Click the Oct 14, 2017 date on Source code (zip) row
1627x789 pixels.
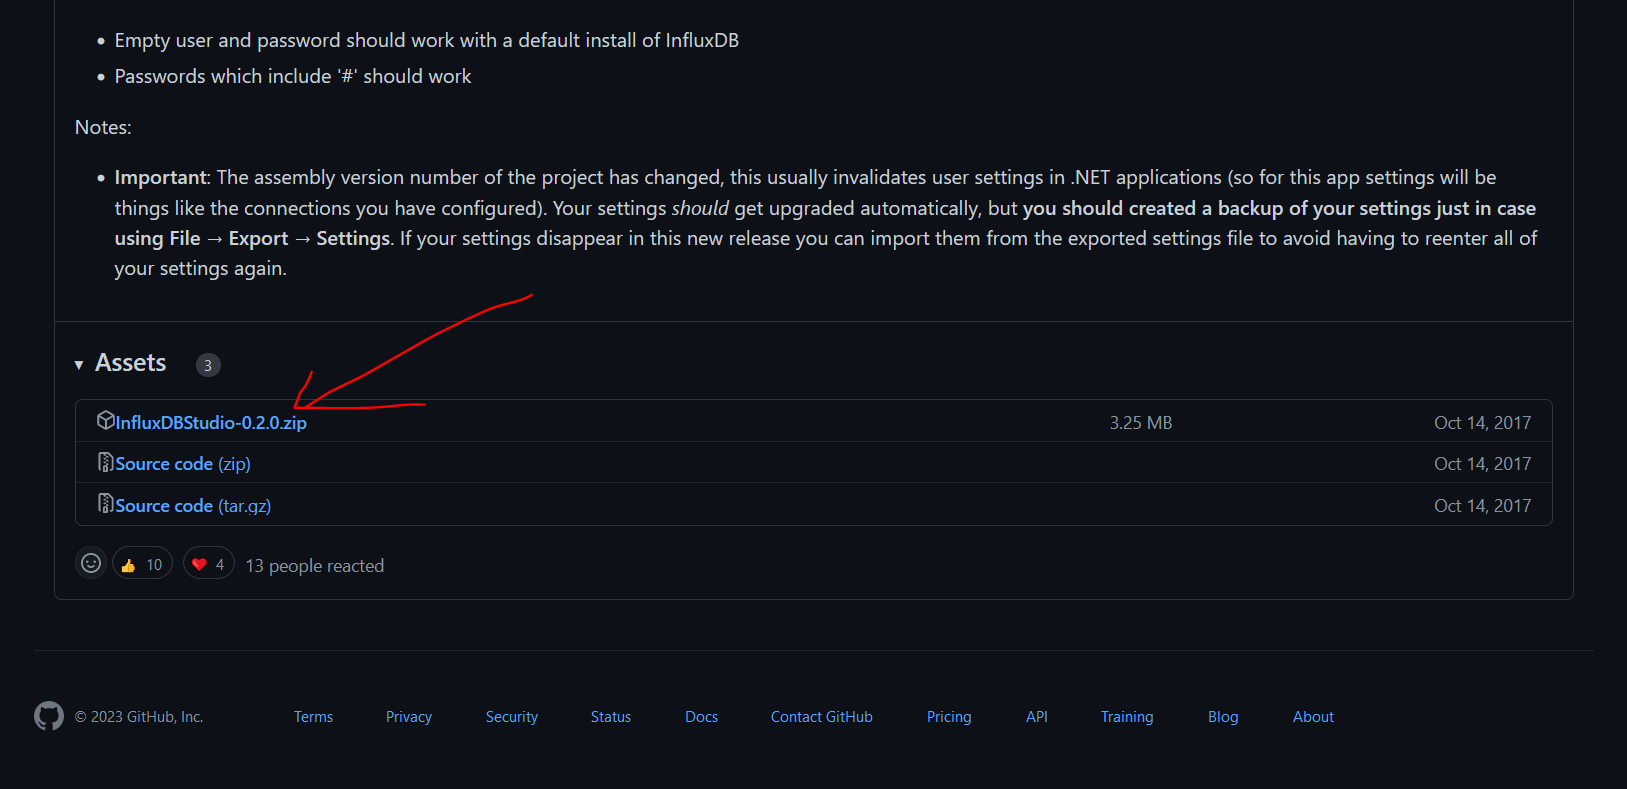[1483, 464]
